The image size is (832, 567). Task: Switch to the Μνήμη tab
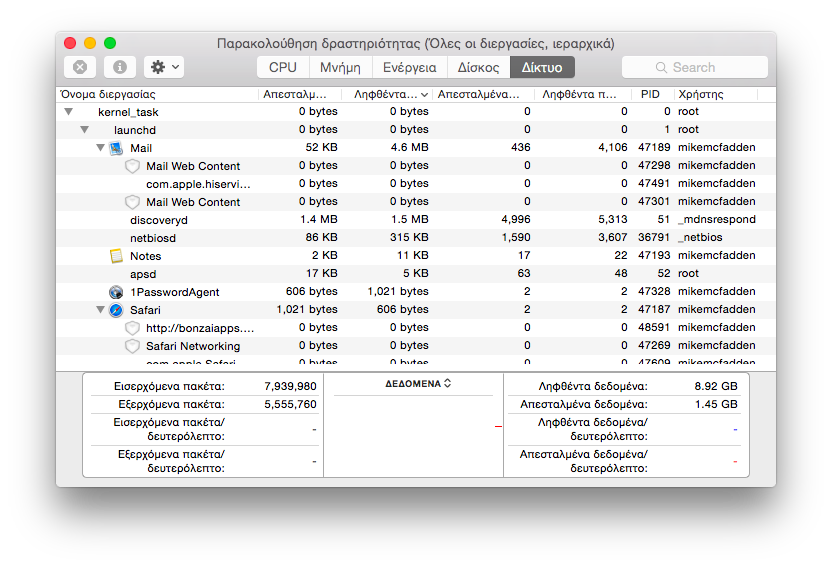point(340,67)
